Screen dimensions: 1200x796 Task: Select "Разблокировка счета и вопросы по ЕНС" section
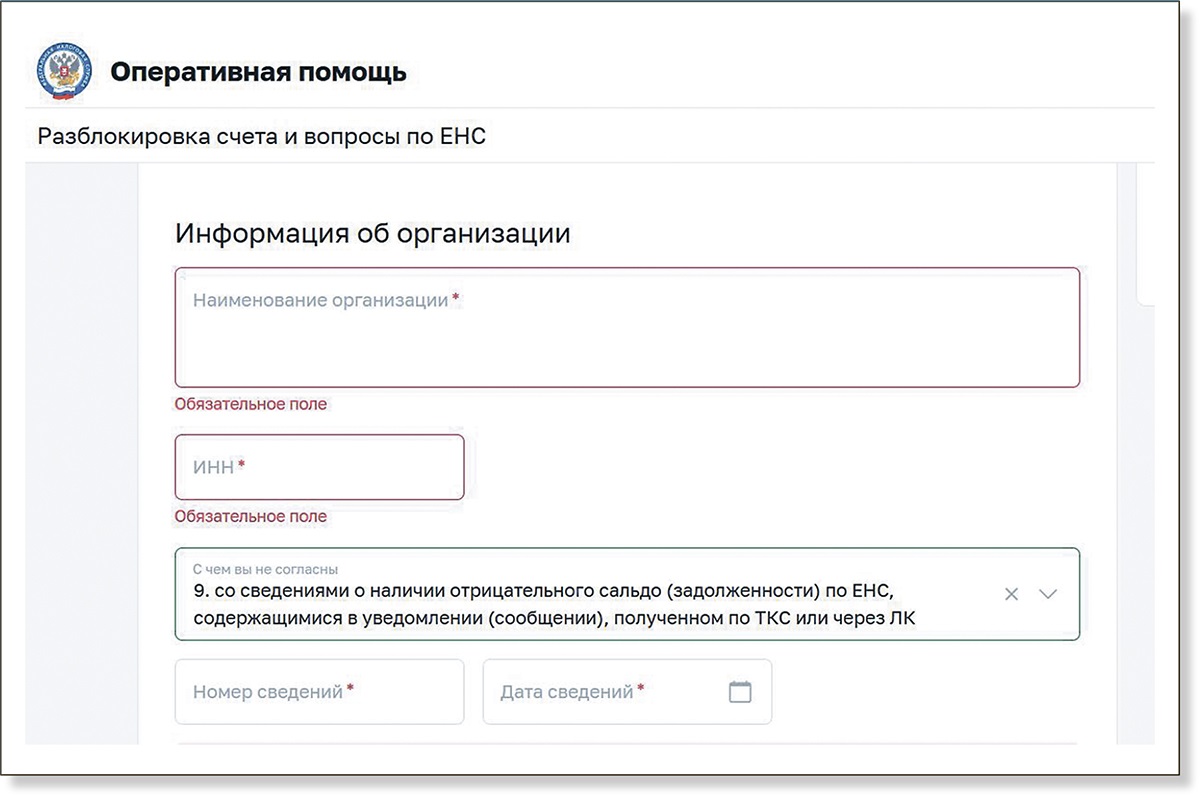[x=261, y=136]
